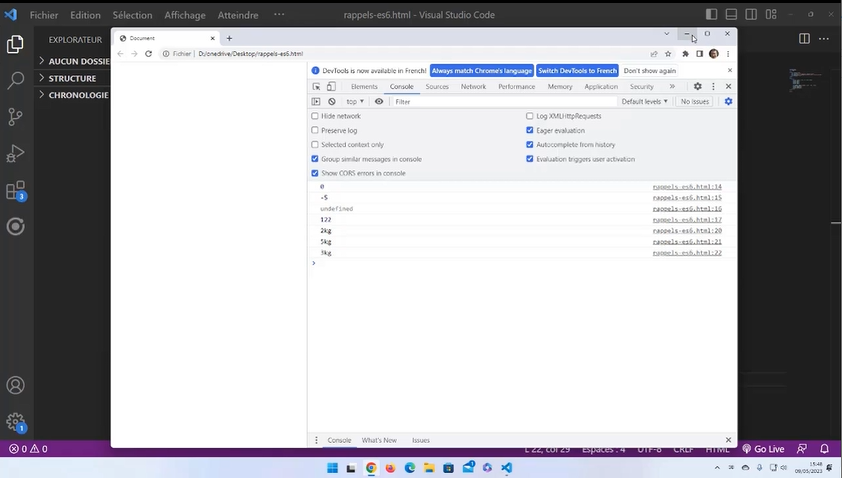The width and height of the screenshot is (842, 478).
Task: Click VS Code notifications bell in status bar
Action: 825,448
